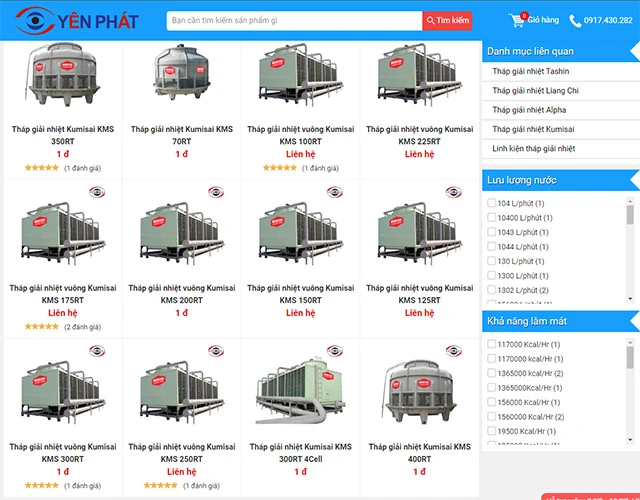Screen dimensions: 640x500
Task: Click the star rating under KMS 175RT
Action: [x=41, y=327]
